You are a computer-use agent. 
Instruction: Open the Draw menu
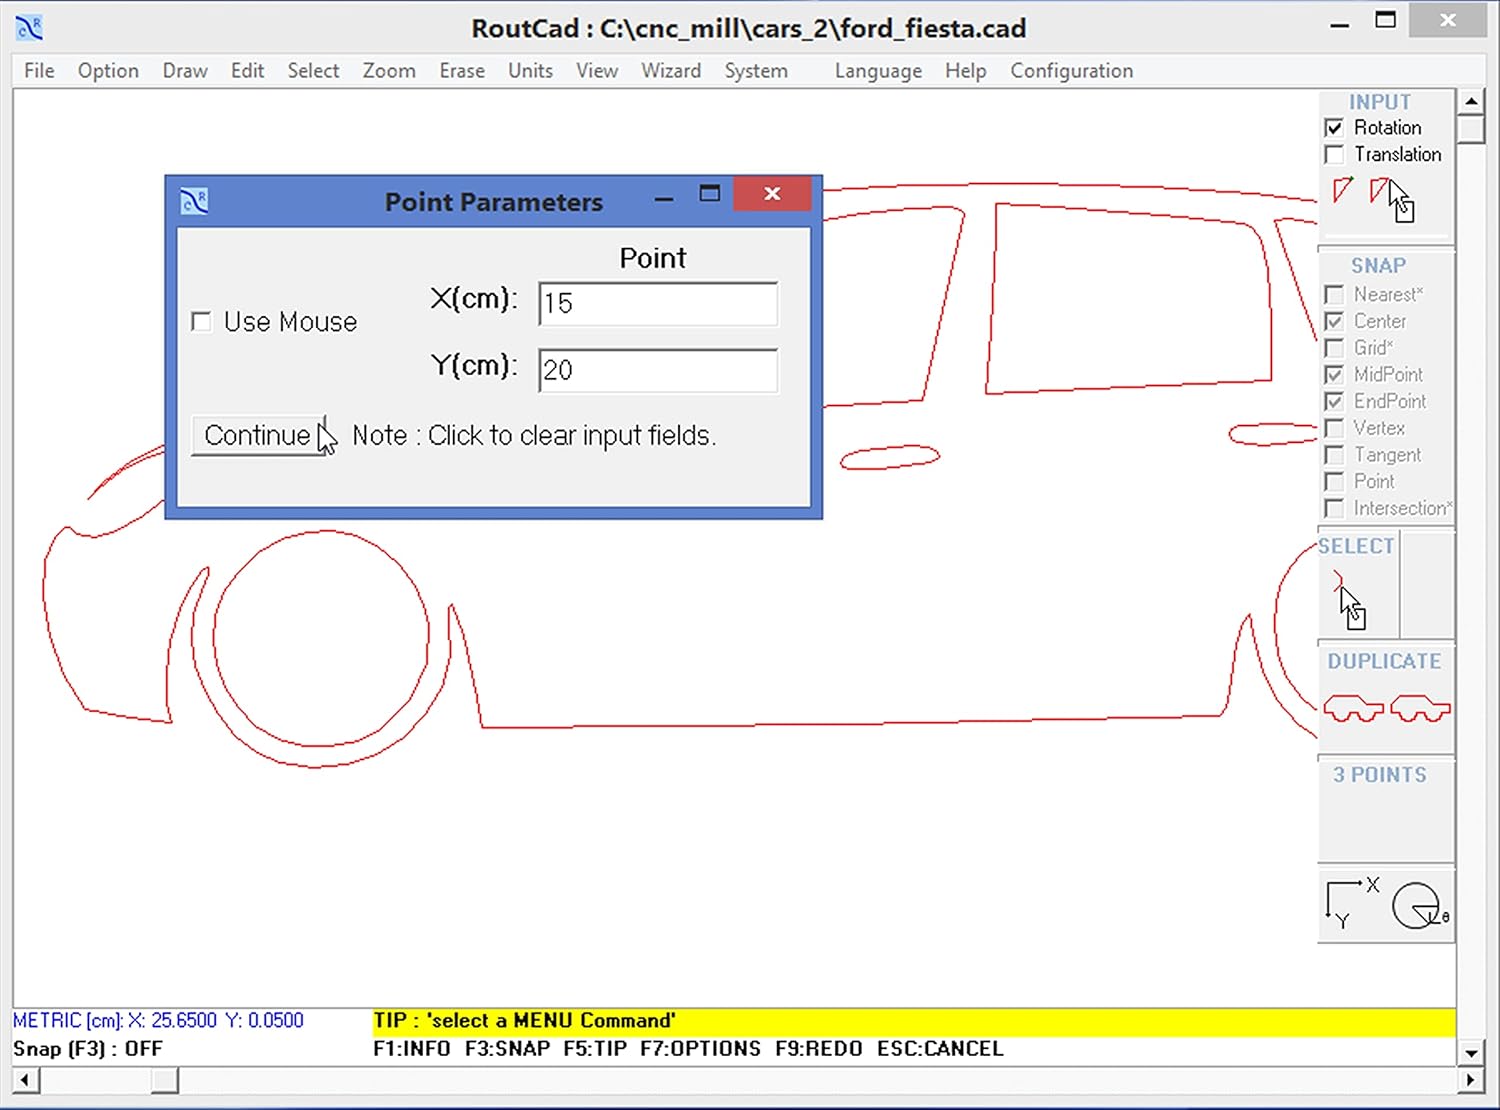click(184, 70)
